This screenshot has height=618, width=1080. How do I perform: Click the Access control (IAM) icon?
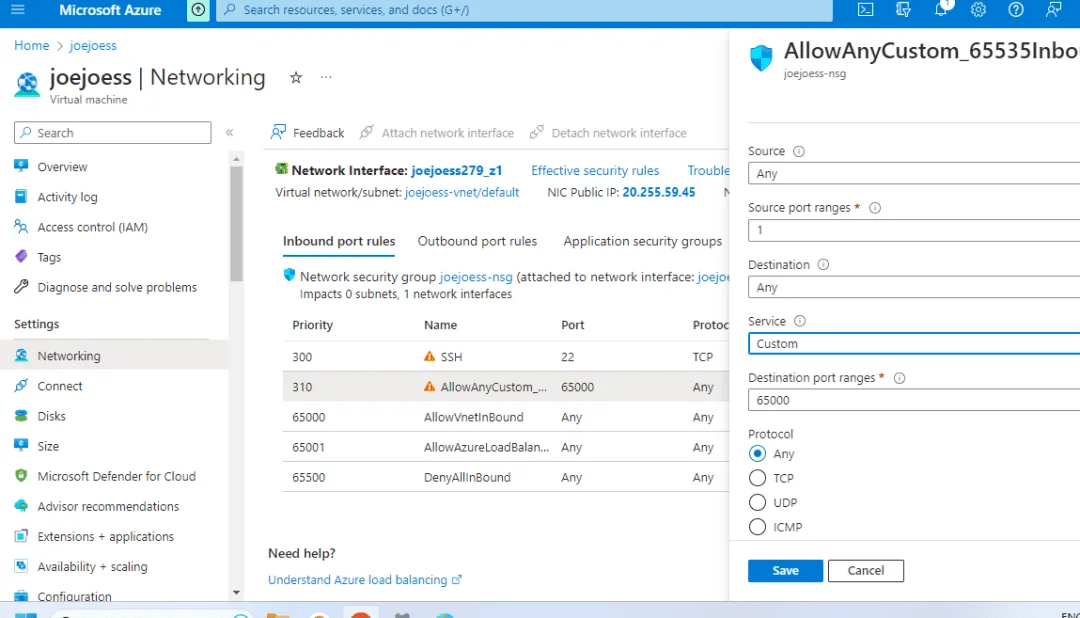point(21,227)
